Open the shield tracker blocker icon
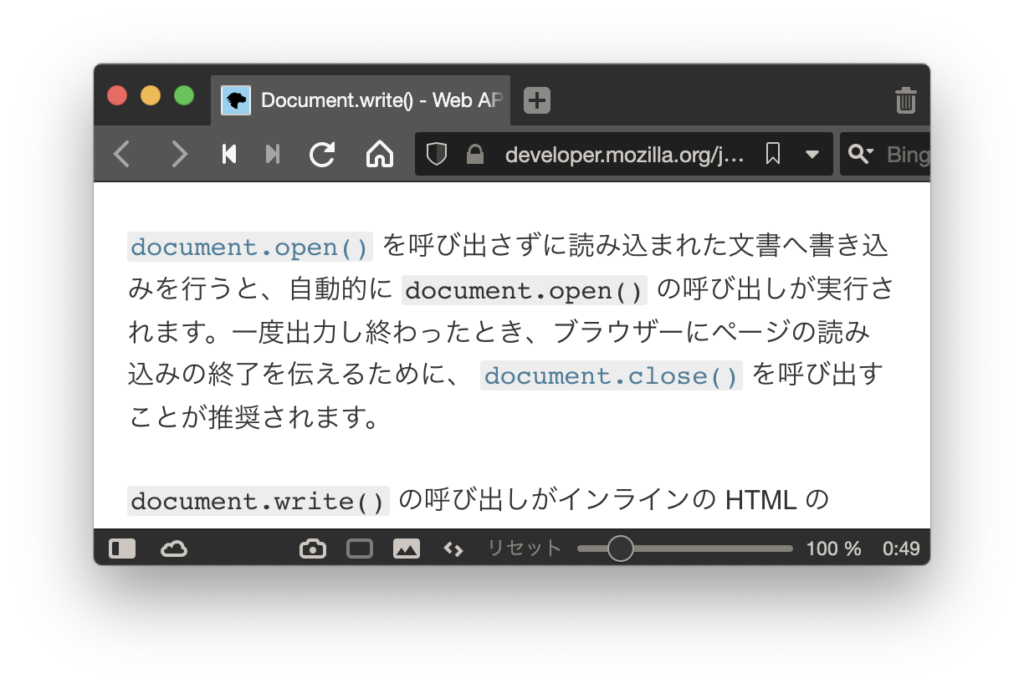 [x=437, y=154]
